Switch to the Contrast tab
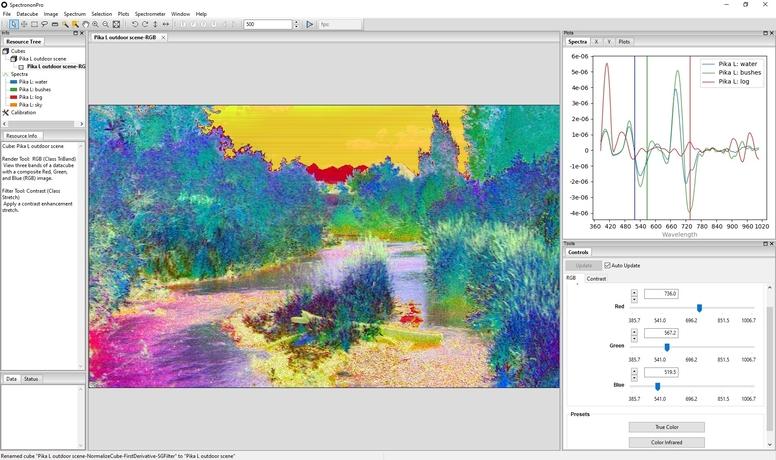The image size is (776, 460). pos(596,279)
